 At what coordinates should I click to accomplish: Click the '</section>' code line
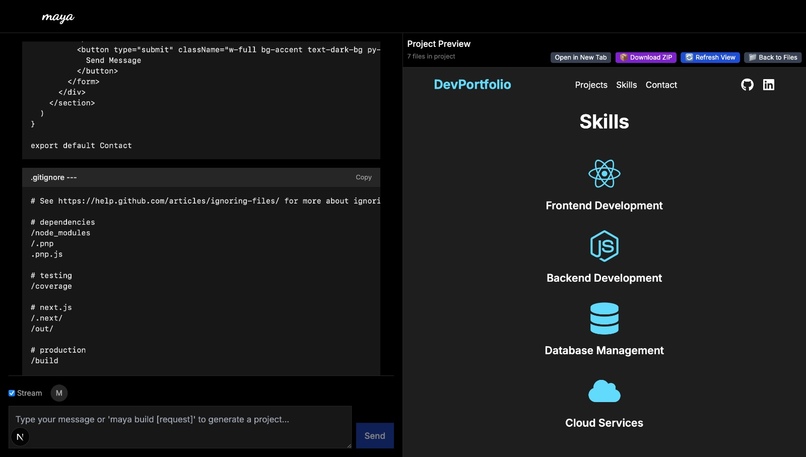click(x=72, y=103)
